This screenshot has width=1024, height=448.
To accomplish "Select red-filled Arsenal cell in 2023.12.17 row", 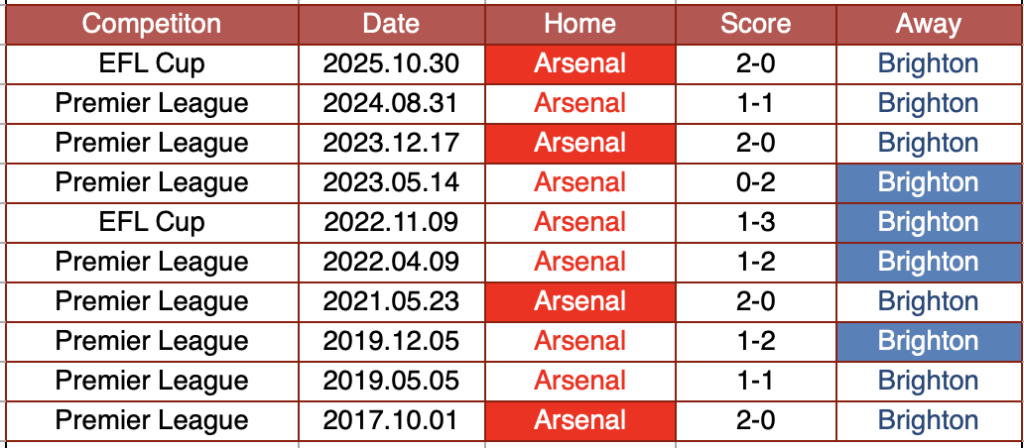I will [580, 143].
